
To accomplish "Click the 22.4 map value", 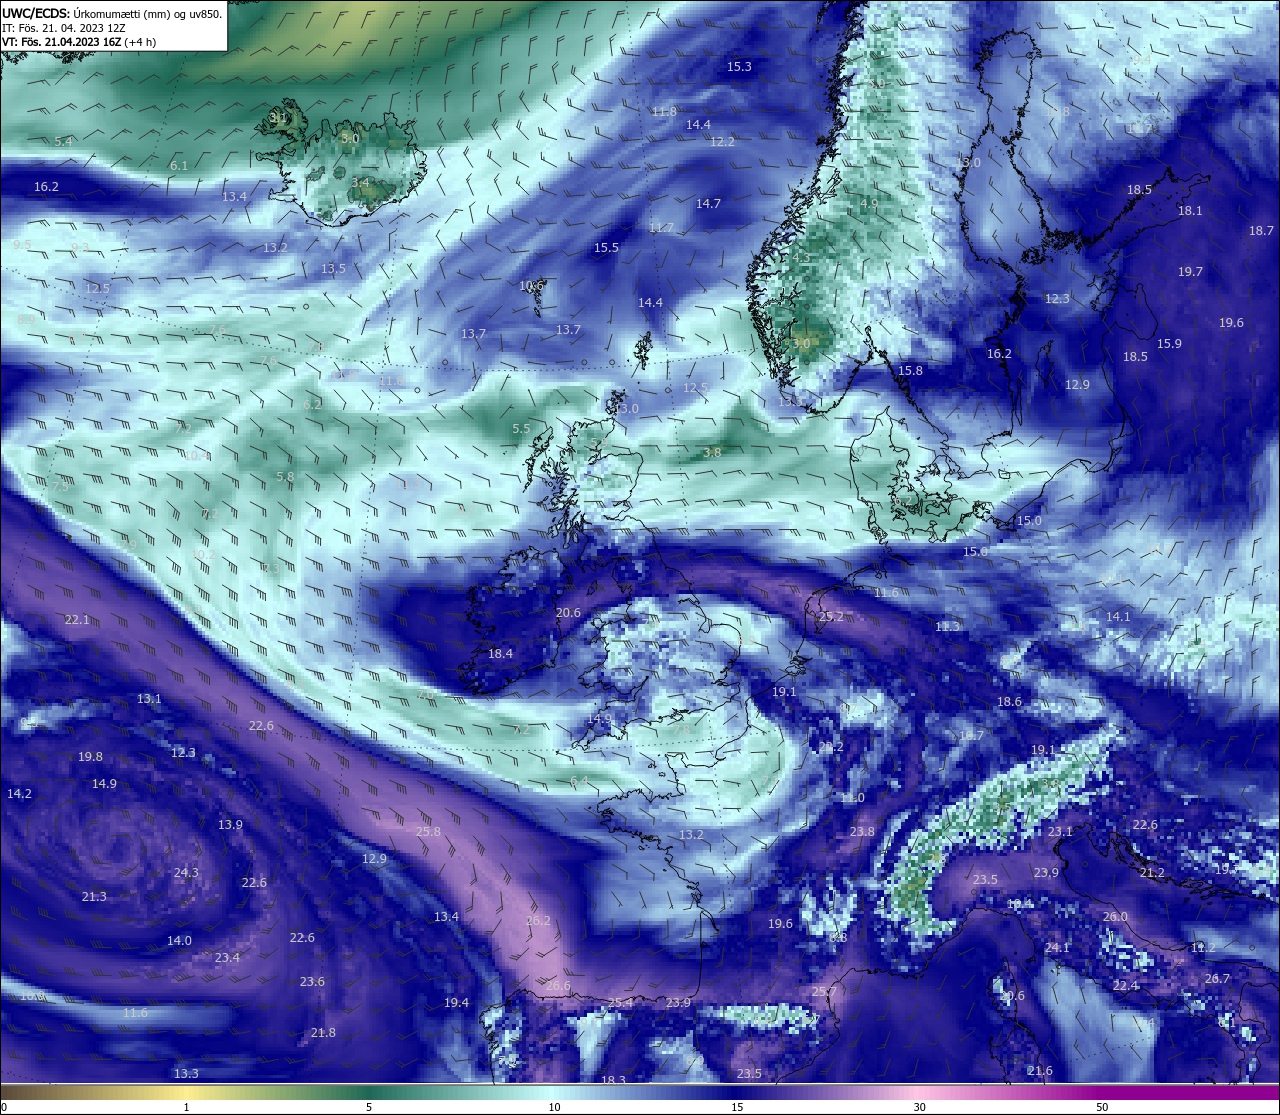I will click(x=1125, y=986).
